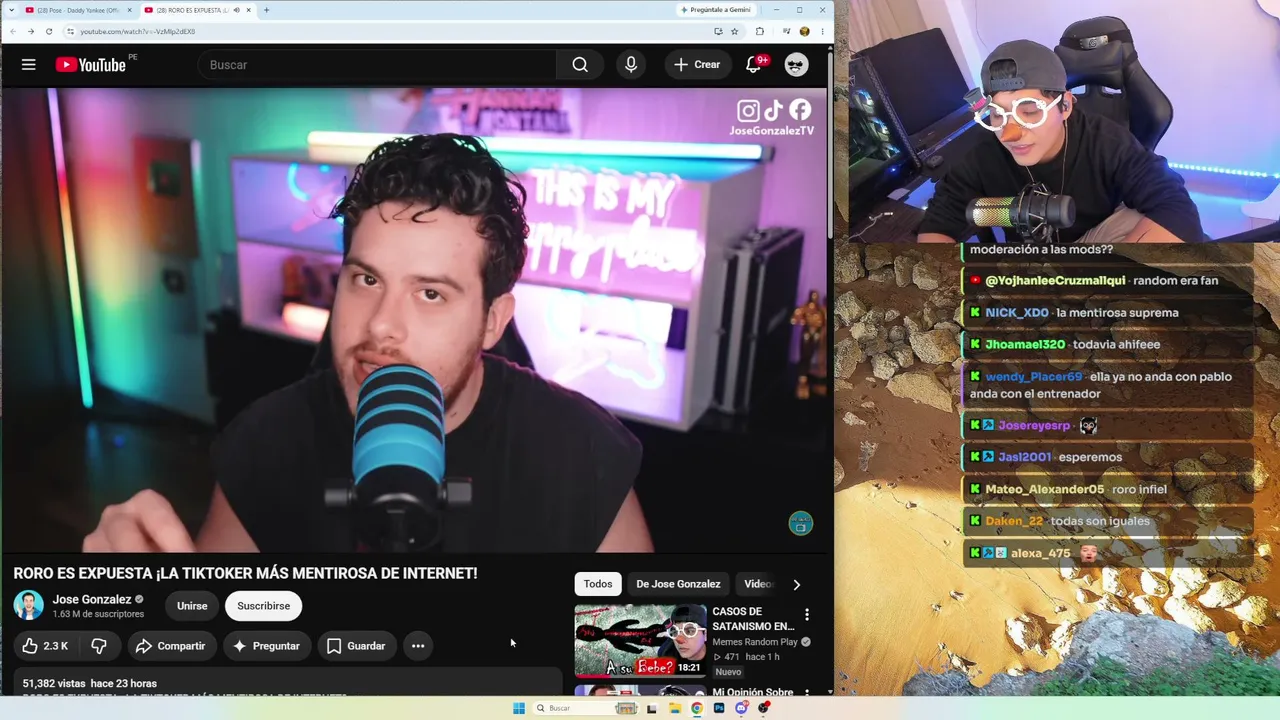Viewport: 1280px width, 720px height.
Task: Bookmark this page with star icon
Action: point(734,31)
